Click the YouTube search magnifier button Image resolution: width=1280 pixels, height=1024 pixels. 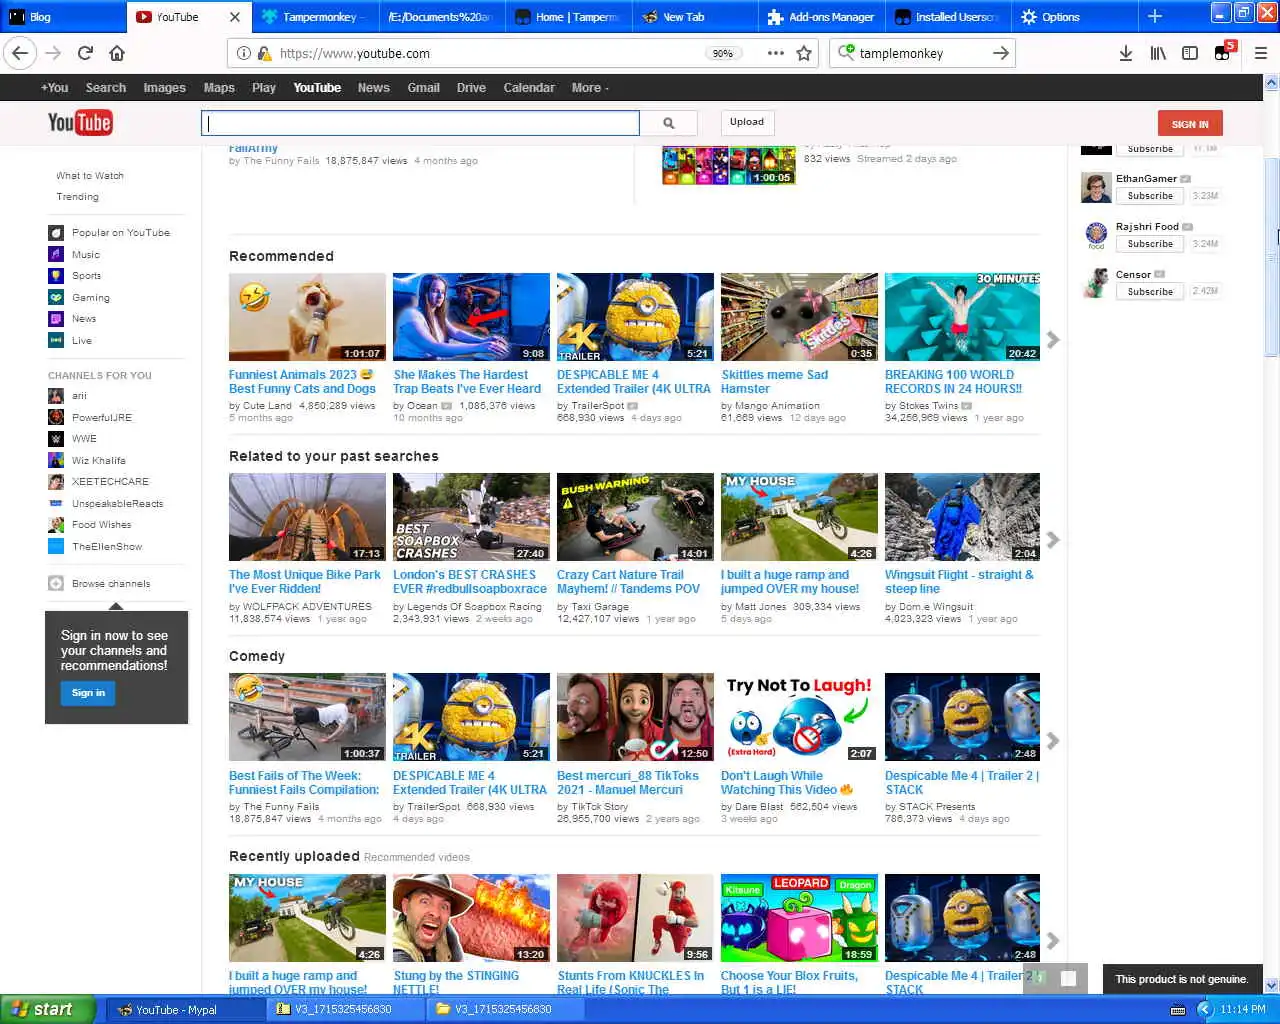(x=669, y=123)
